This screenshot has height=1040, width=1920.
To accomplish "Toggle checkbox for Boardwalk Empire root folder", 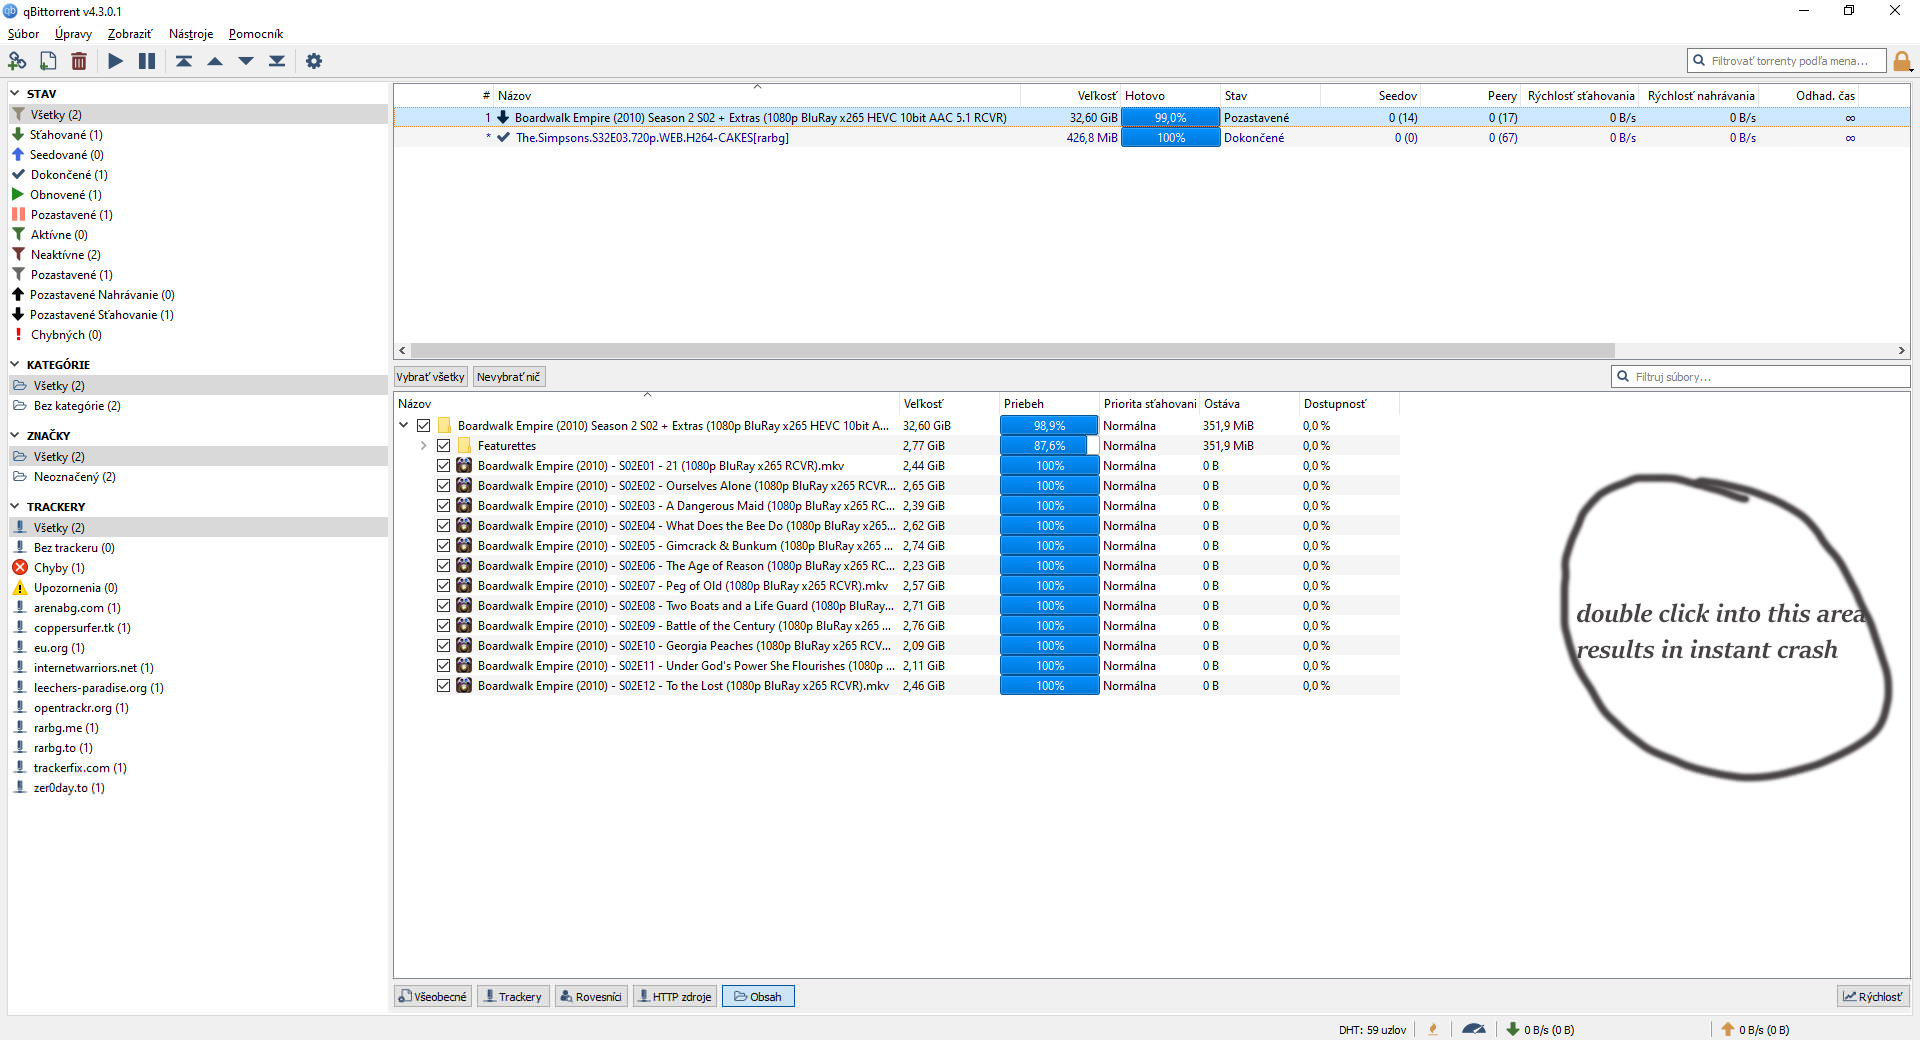I will point(424,426).
